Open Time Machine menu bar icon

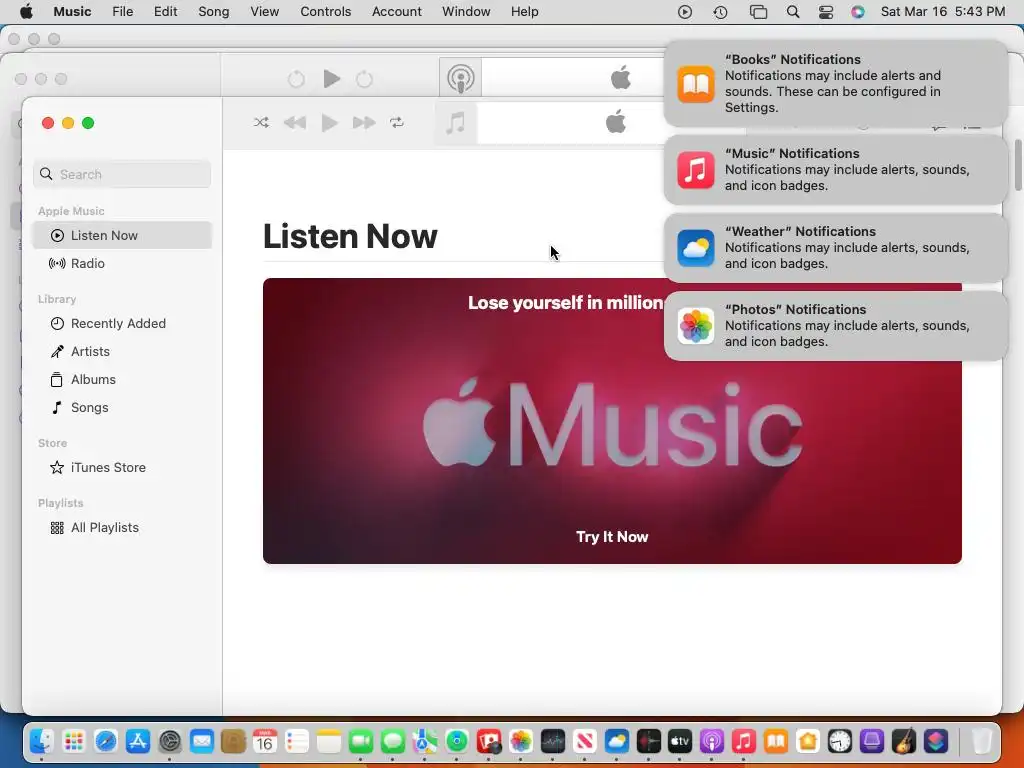[x=720, y=12]
